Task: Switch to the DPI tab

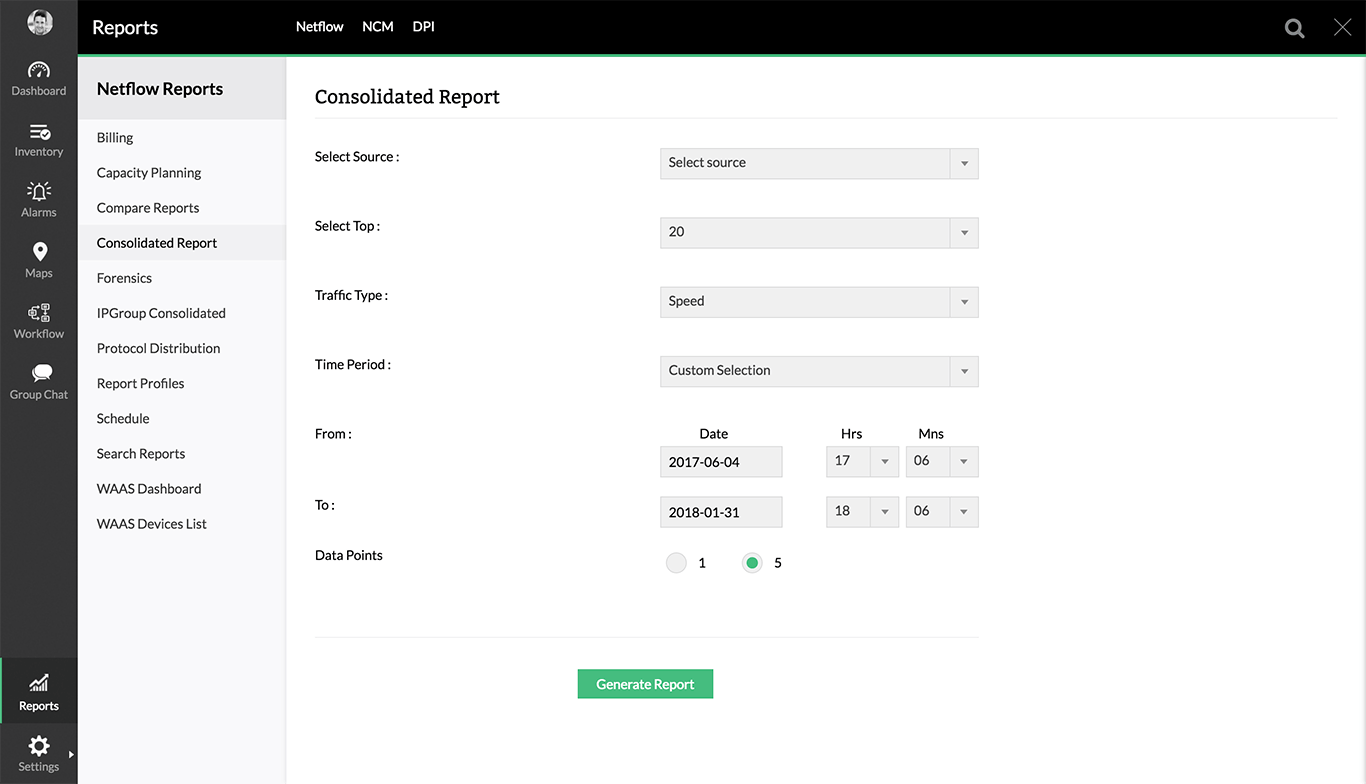Action: [x=424, y=27]
